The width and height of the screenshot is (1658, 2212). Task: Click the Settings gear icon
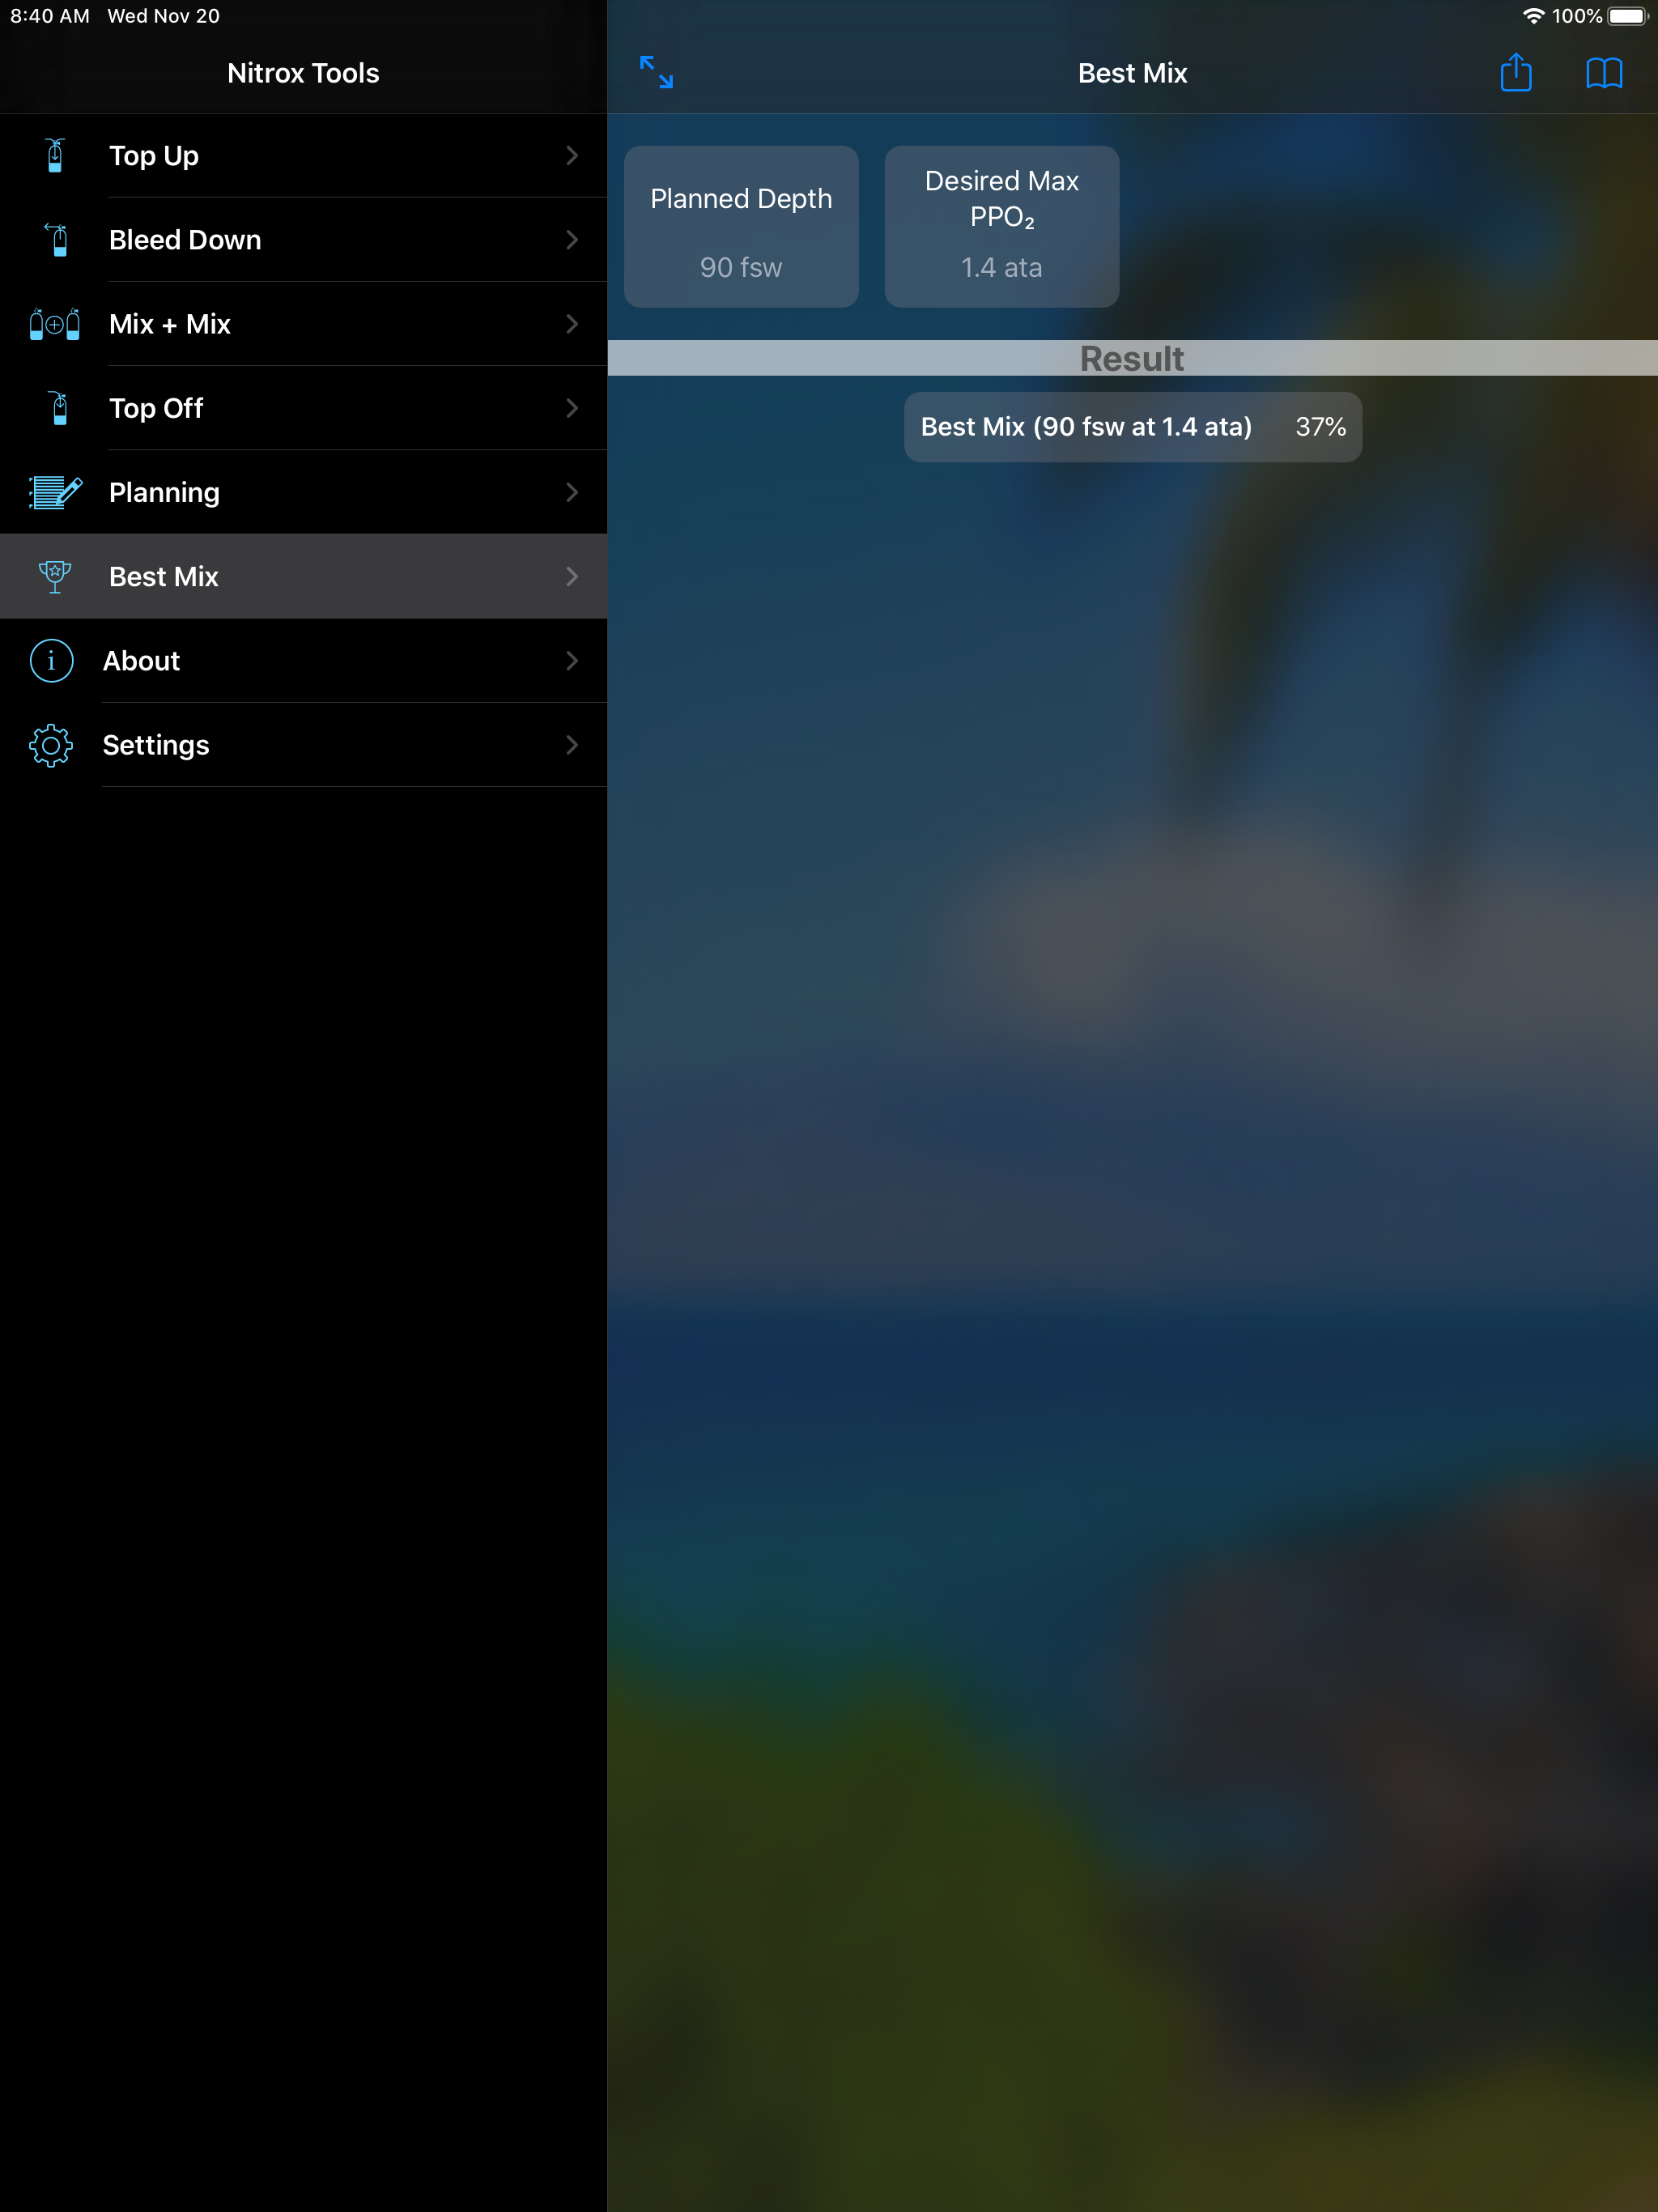52,745
